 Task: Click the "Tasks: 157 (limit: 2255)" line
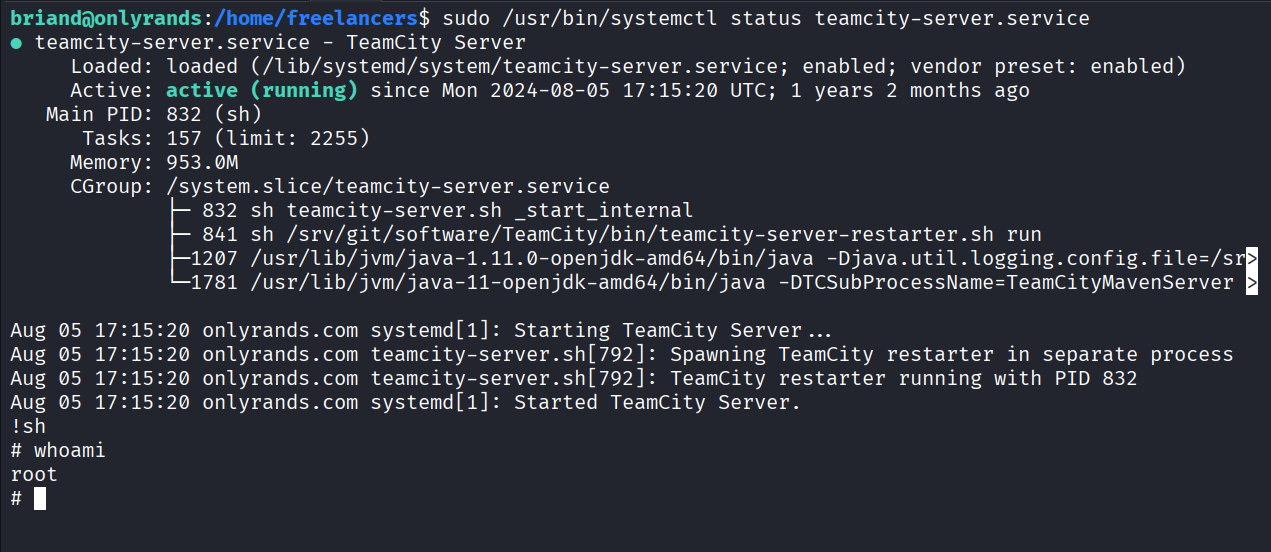pos(226,139)
